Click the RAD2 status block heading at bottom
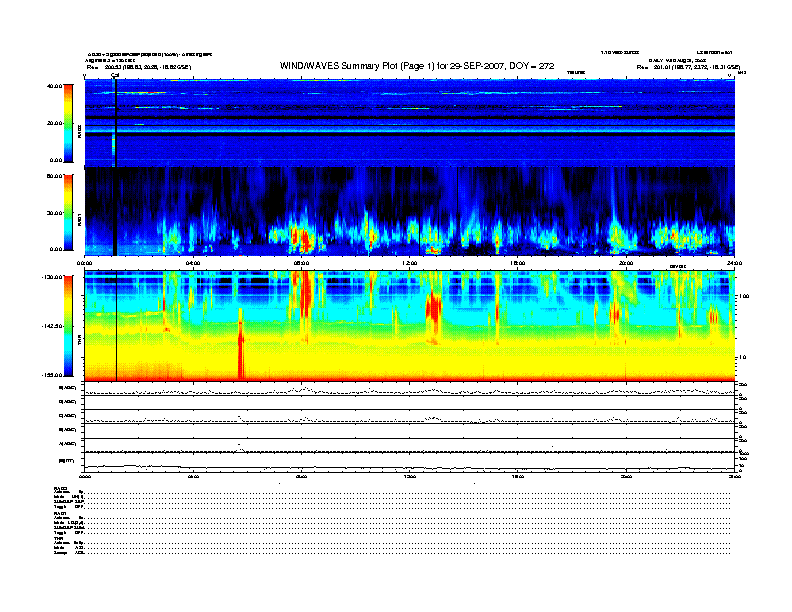792x612 pixels. [x=61, y=489]
